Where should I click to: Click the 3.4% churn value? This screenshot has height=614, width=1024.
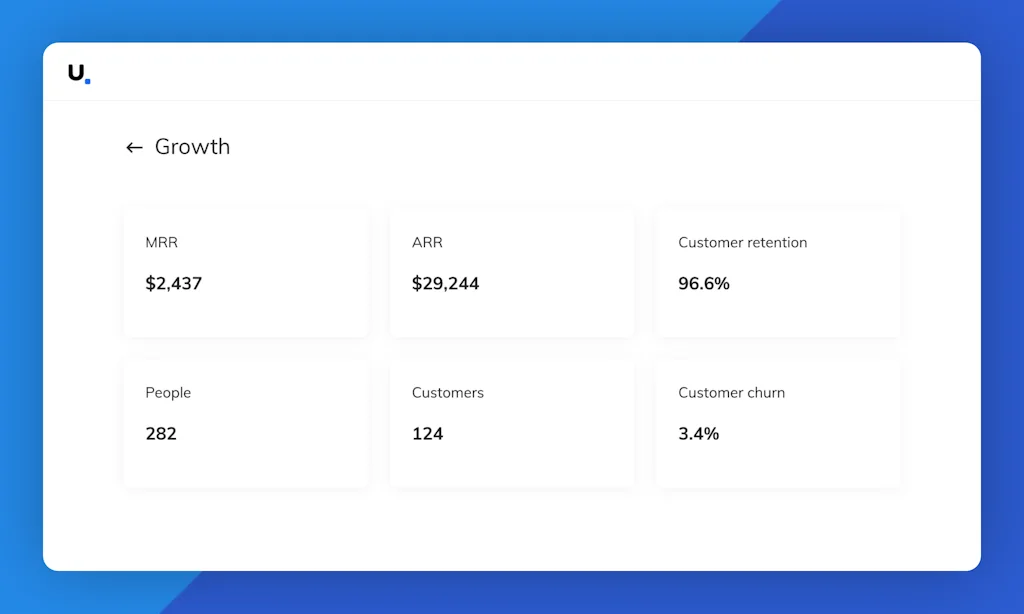point(699,434)
